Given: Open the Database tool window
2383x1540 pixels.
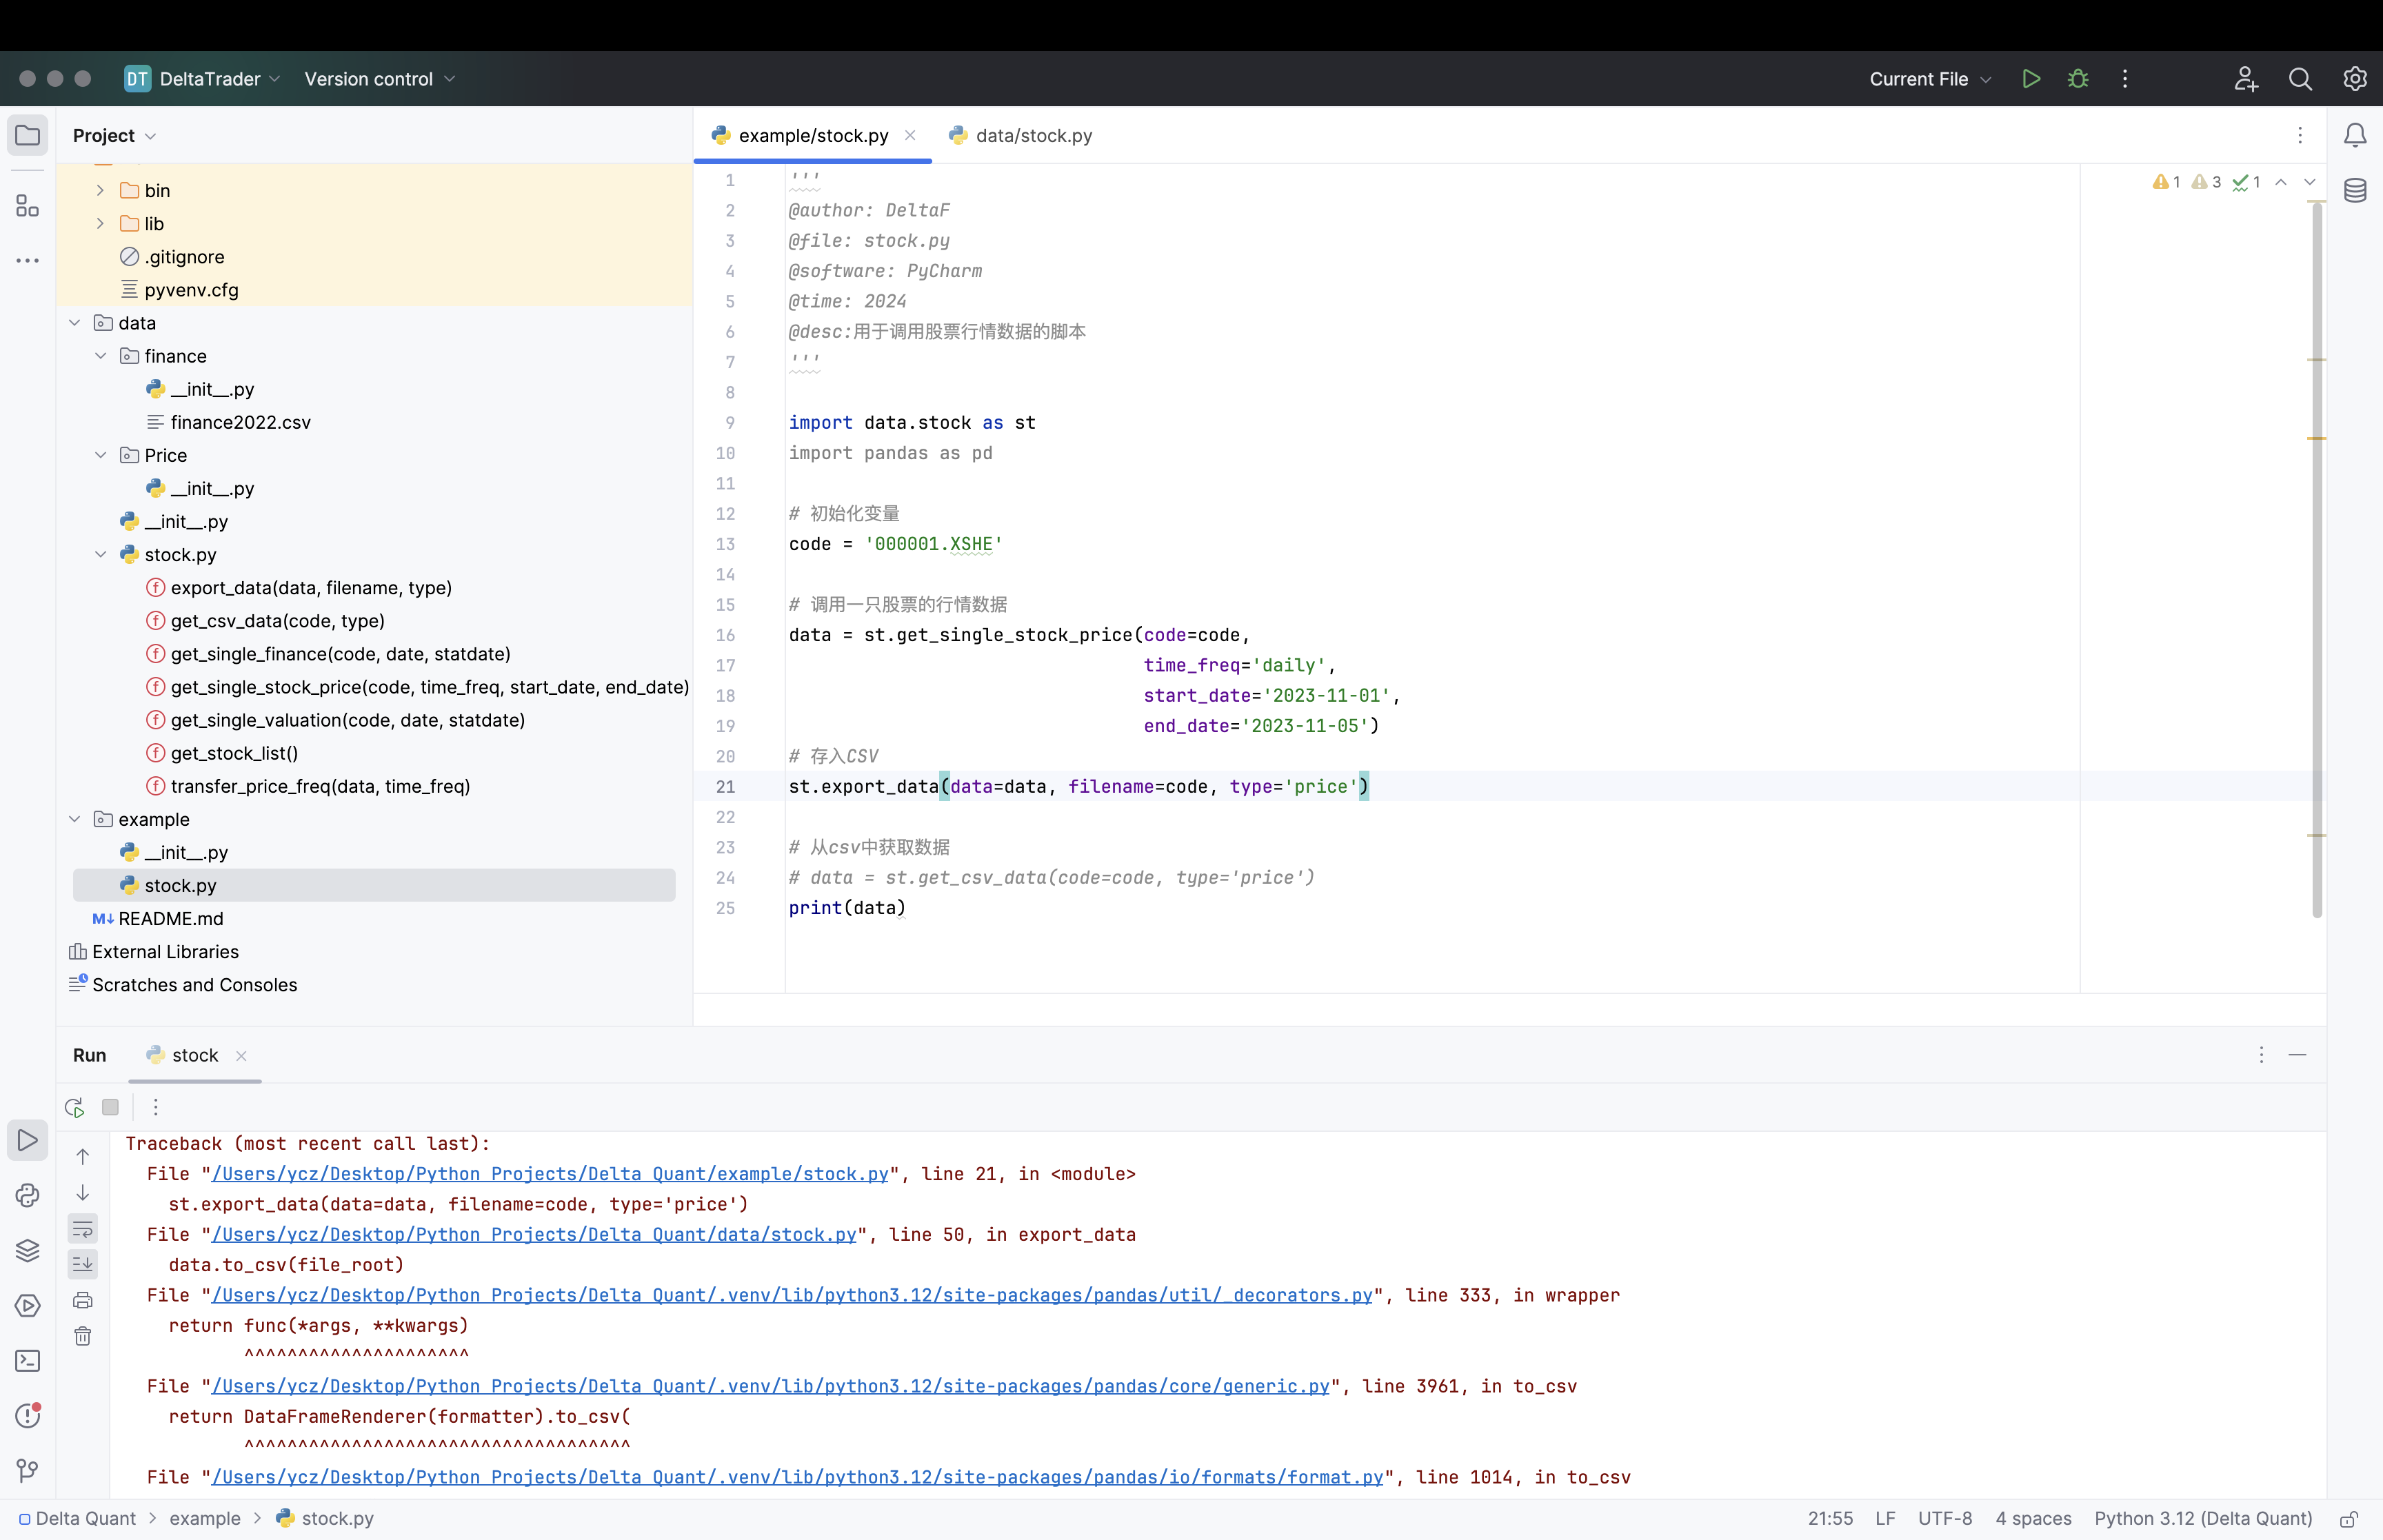Looking at the screenshot, I should point(2355,190).
